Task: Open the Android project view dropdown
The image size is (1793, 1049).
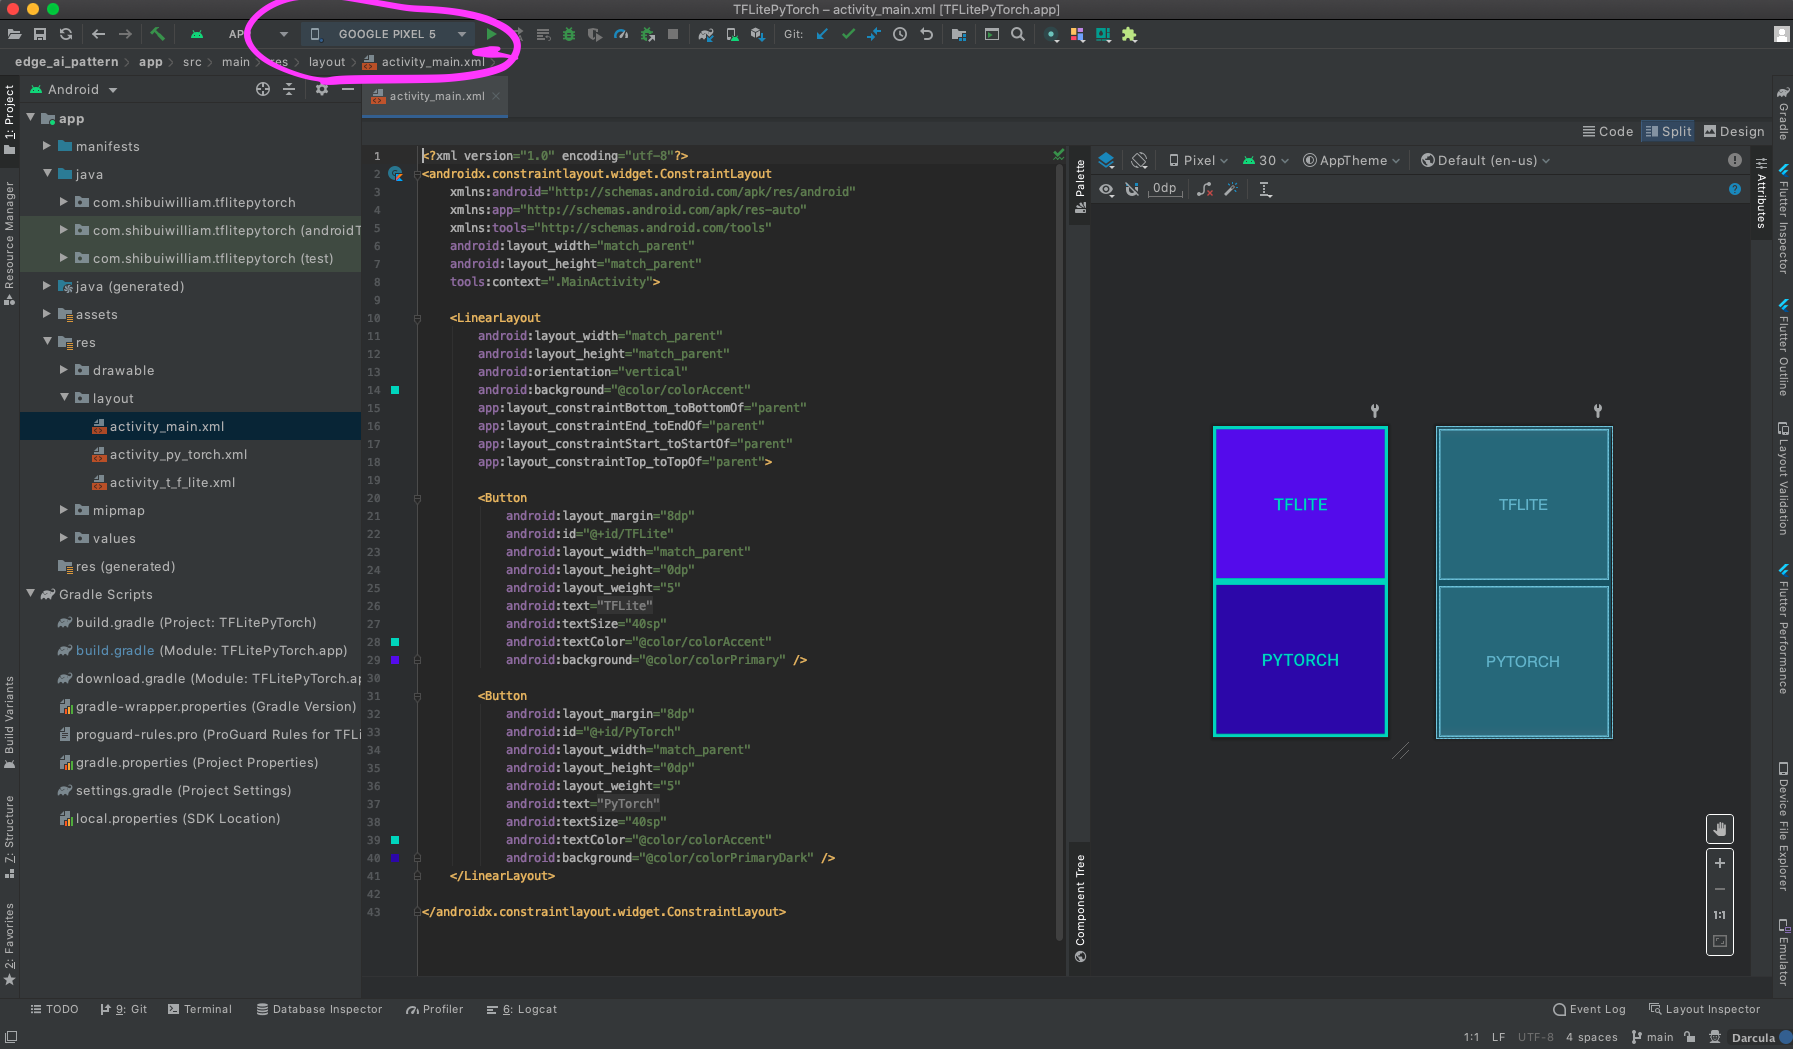Action: point(74,89)
